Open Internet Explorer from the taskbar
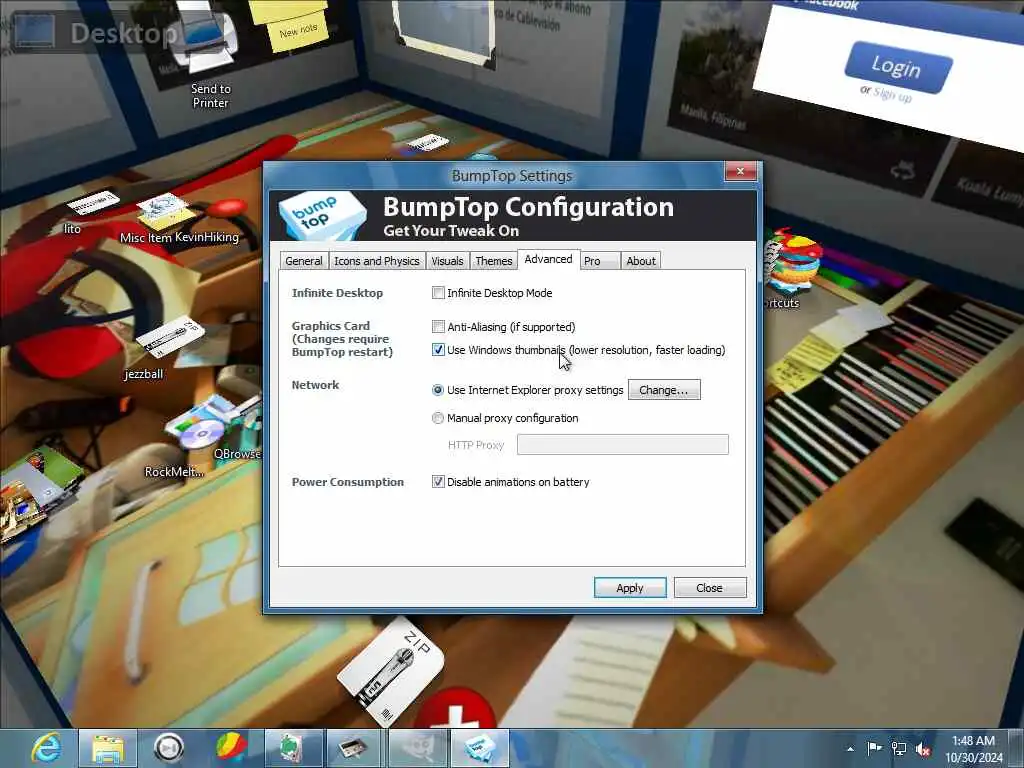The image size is (1024, 768). (x=47, y=748)
